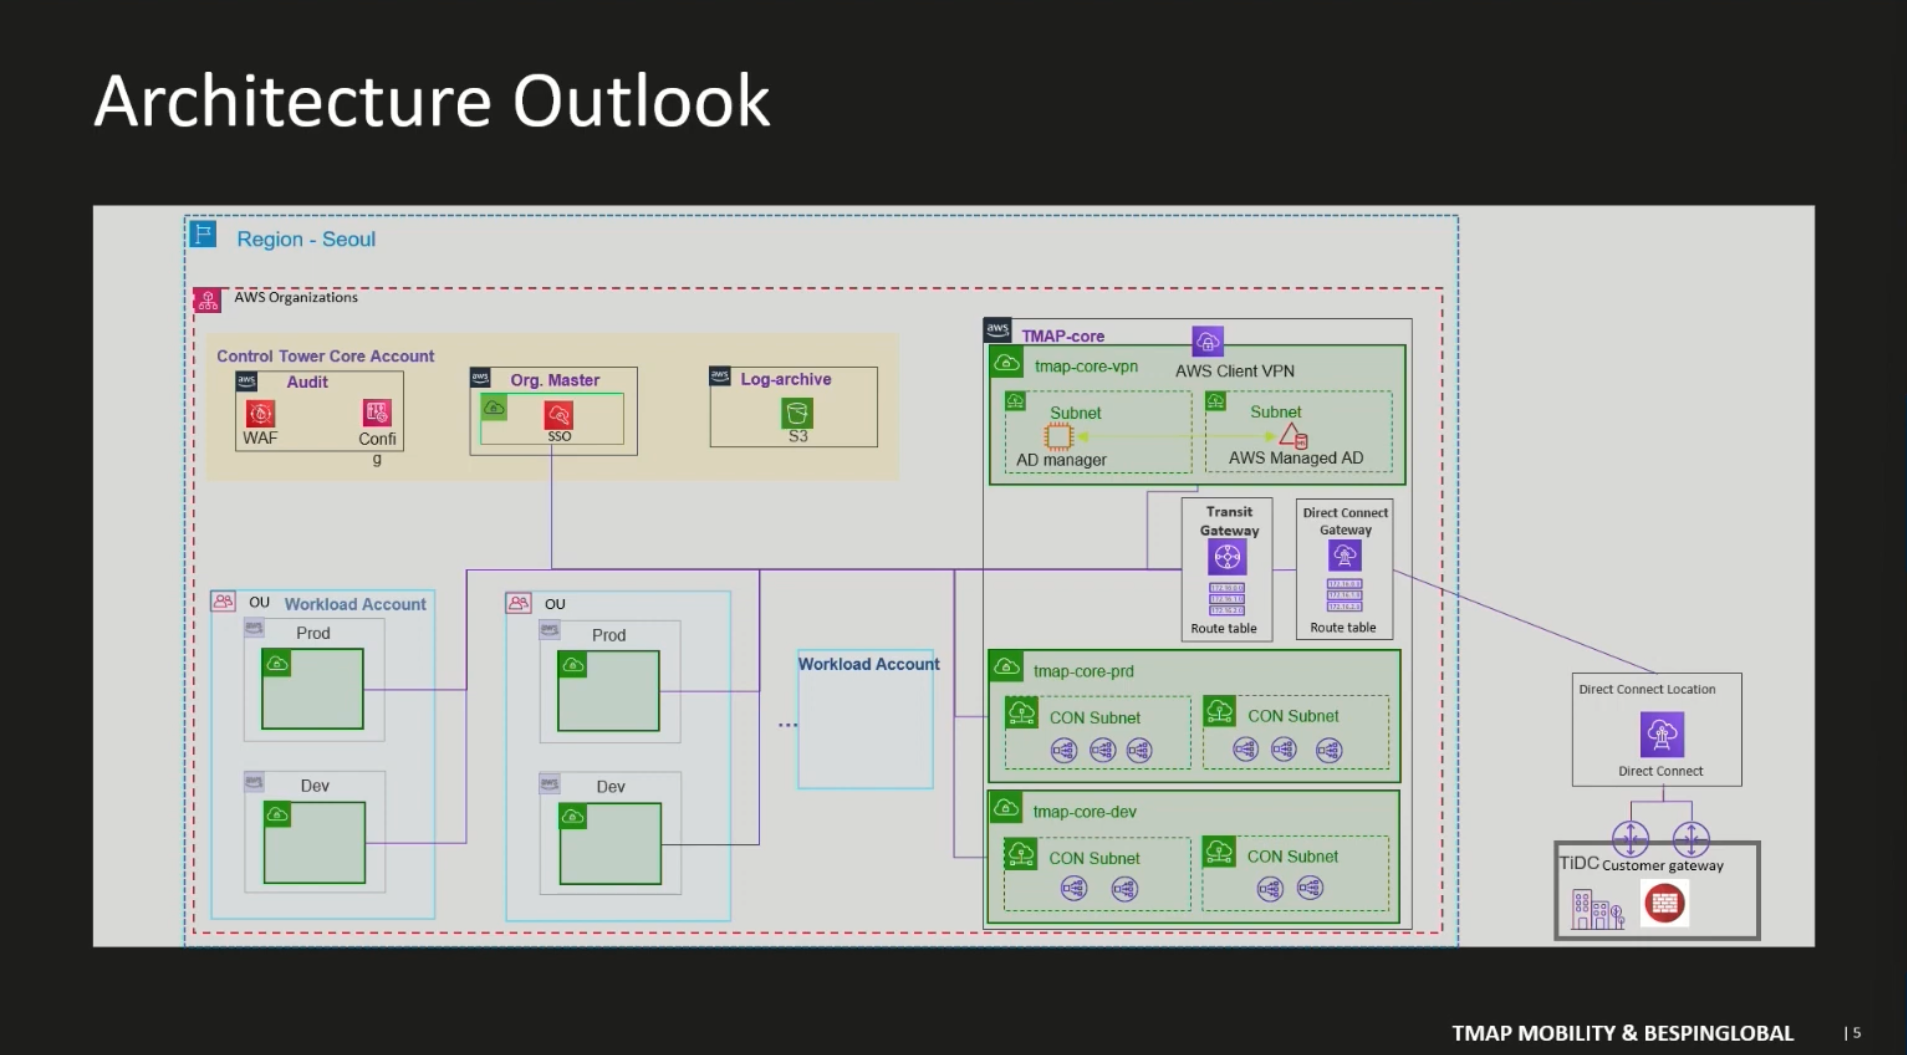Select the AD manager chip icon
Viewport: 1907px width, 1055px height.
click(1059, 436)
